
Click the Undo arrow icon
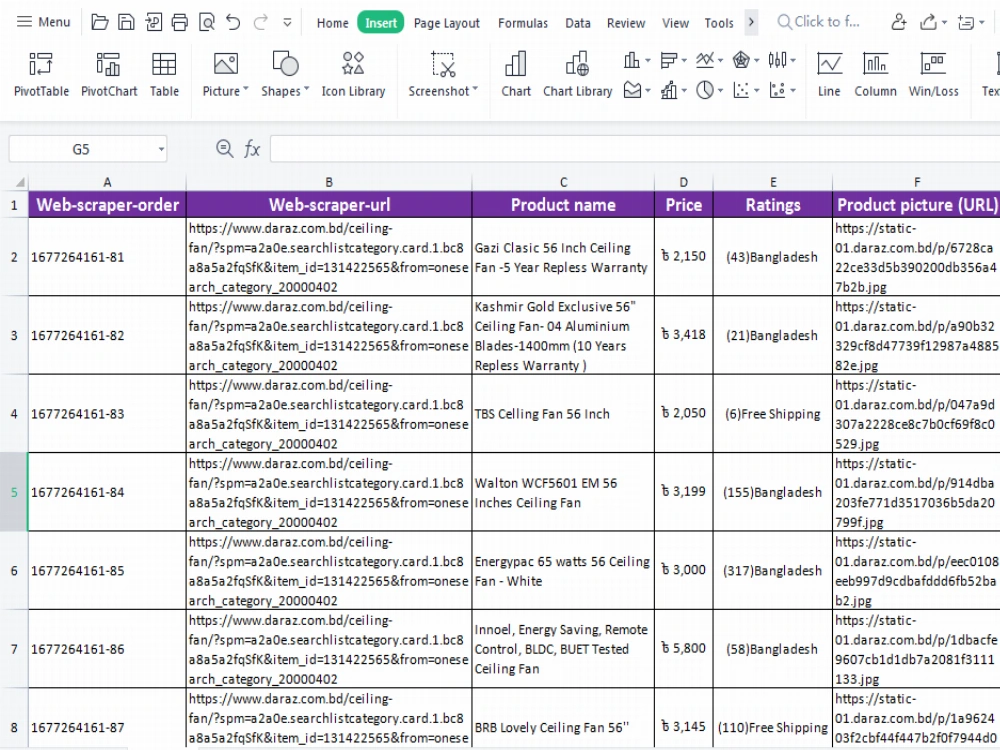coord(233,23)
